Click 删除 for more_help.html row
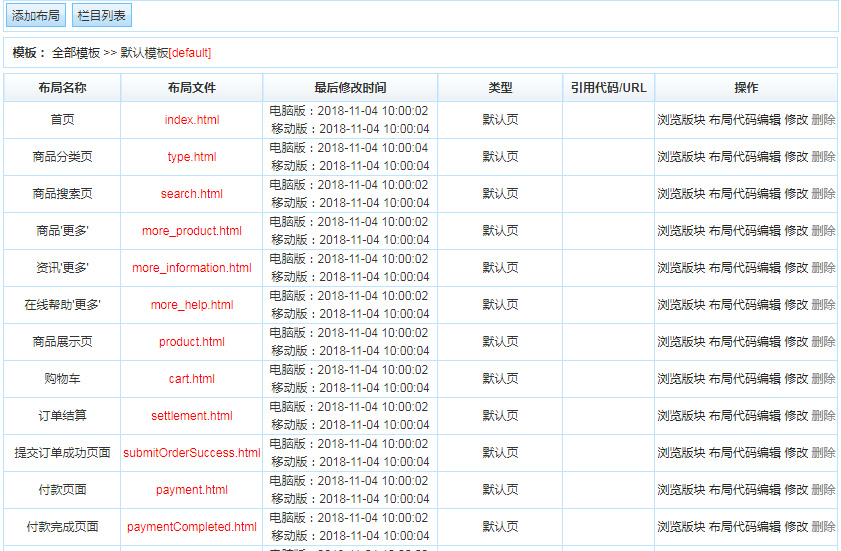 pos(823,305)
